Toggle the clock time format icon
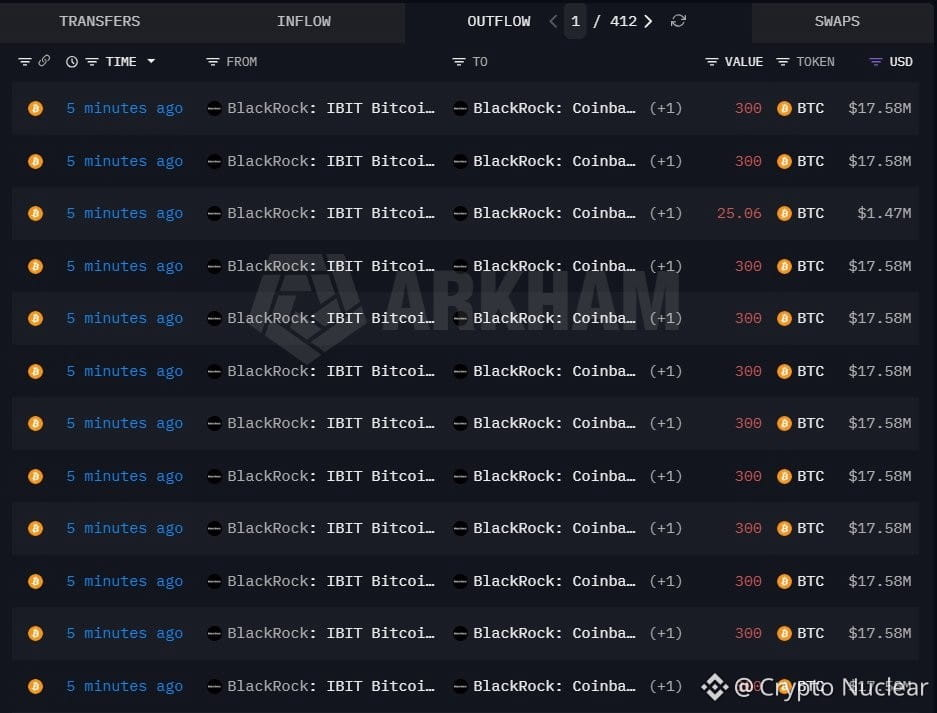 (72, 62)
